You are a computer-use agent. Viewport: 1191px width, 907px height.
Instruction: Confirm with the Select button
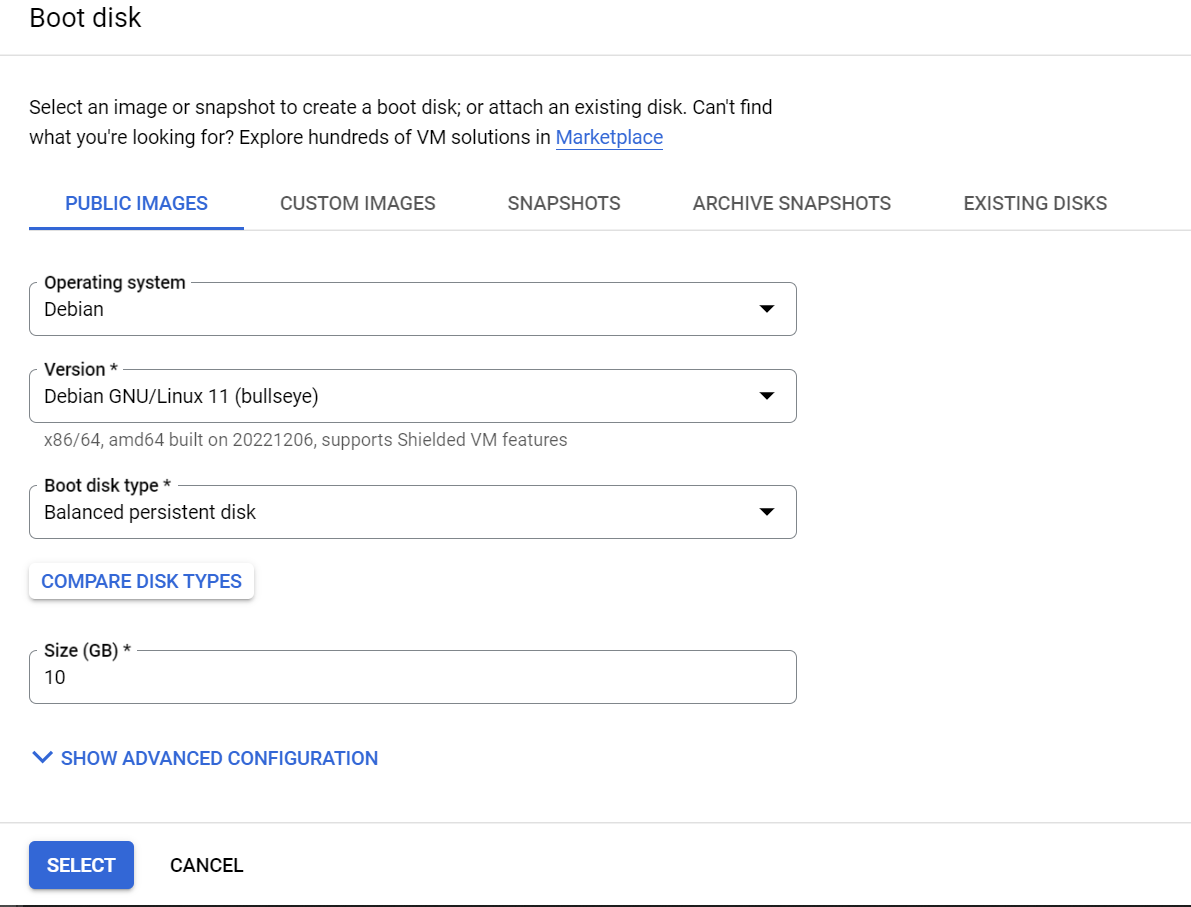(x=81, y=865)
